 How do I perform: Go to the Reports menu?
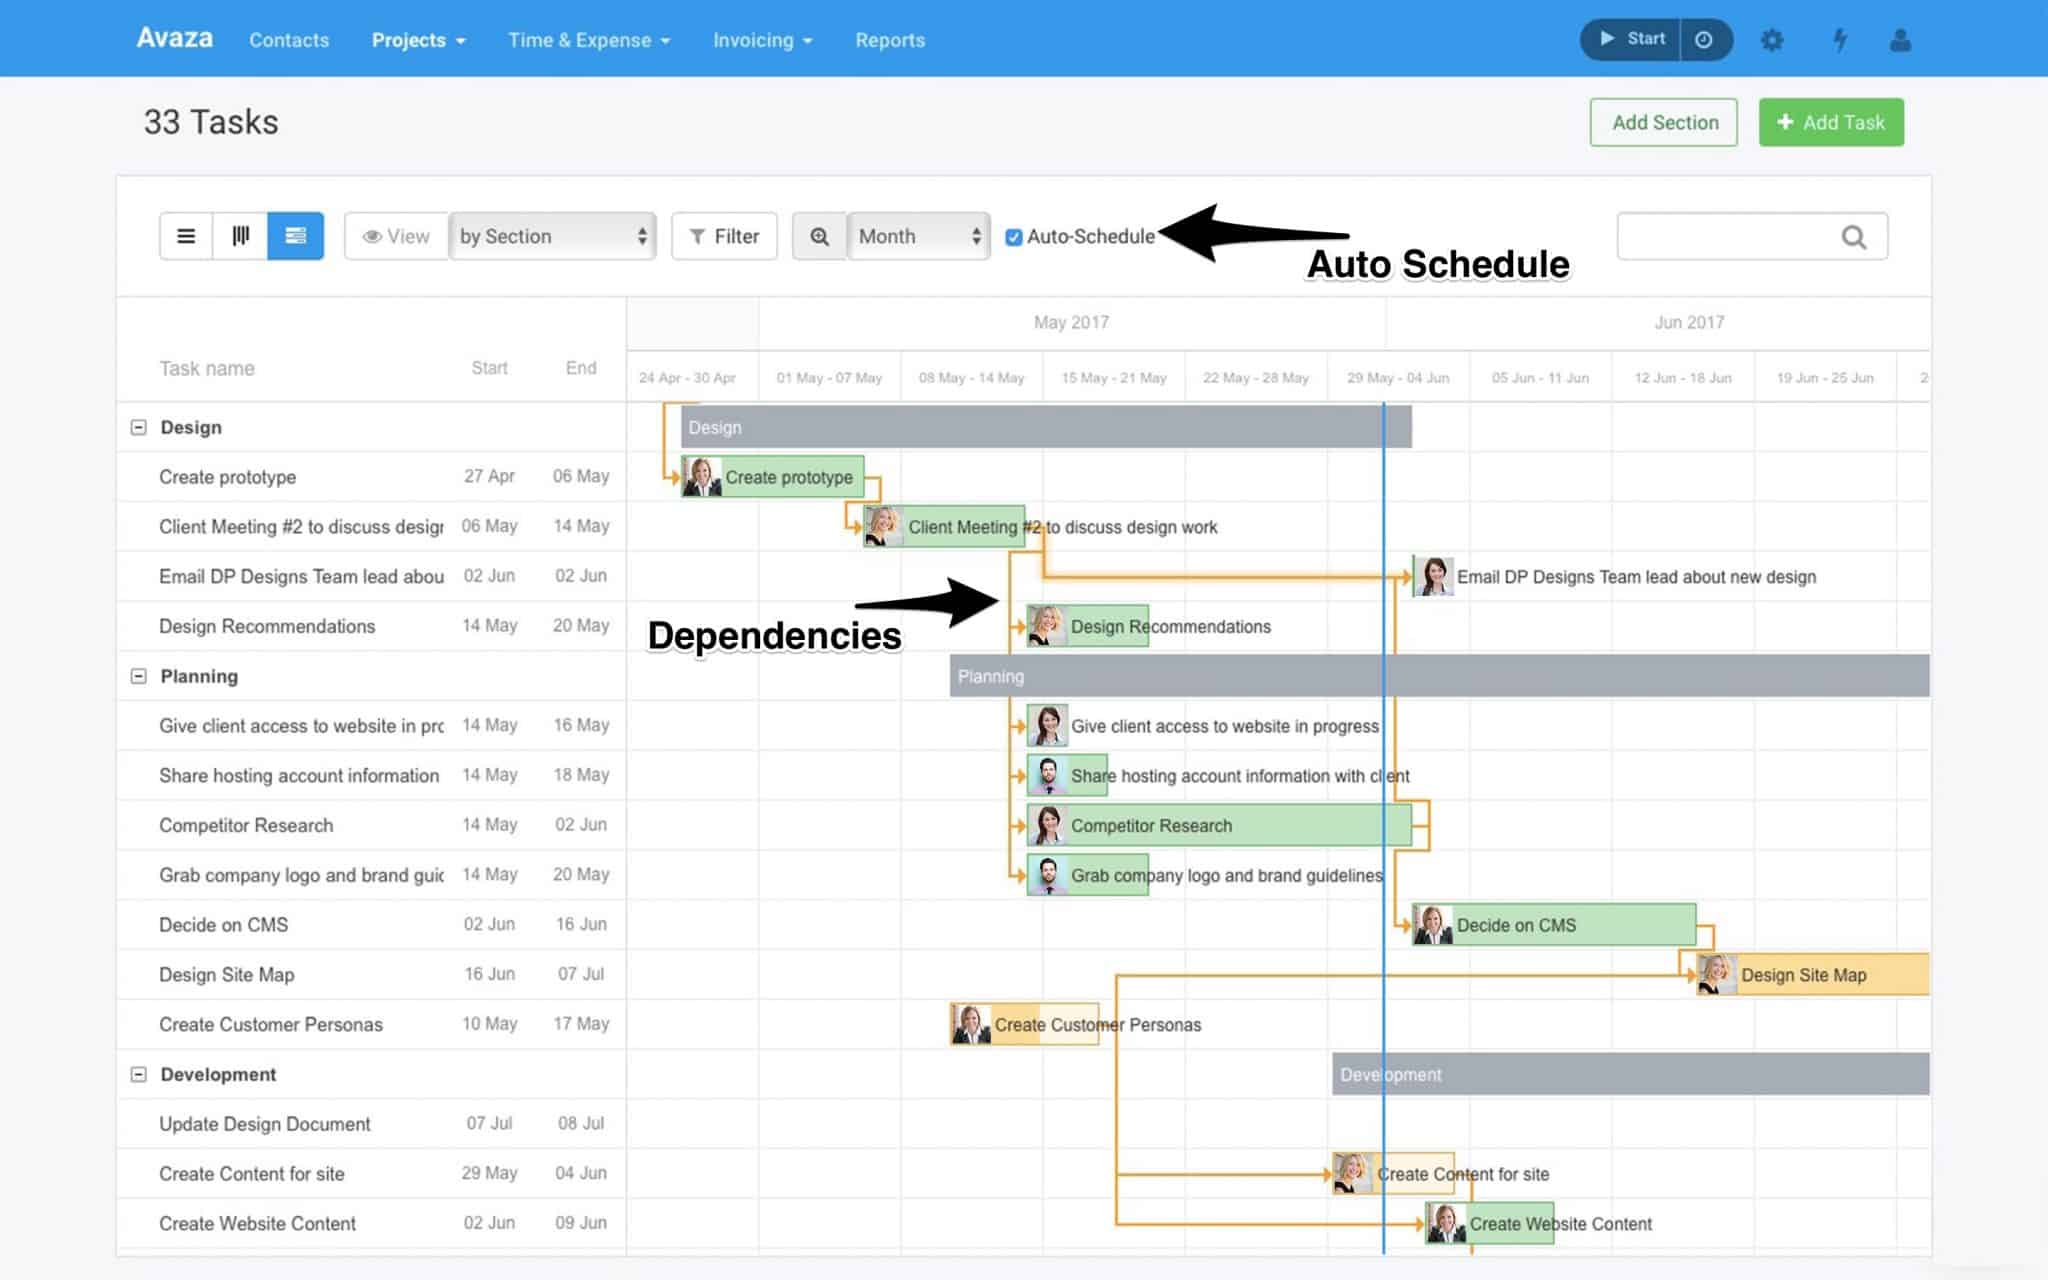(x=889, y=40)
